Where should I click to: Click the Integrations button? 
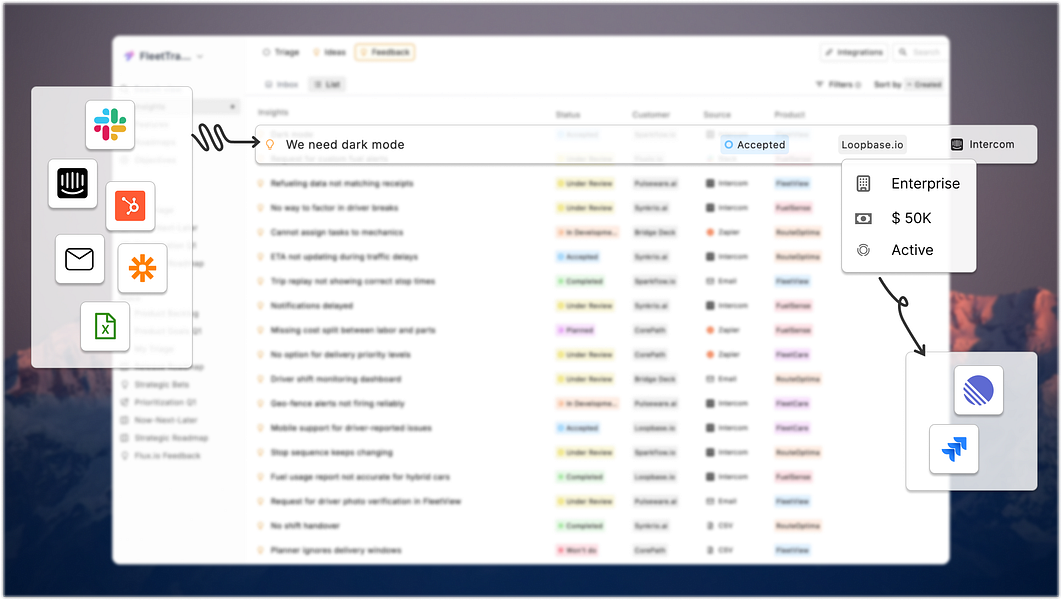point(855,52)
